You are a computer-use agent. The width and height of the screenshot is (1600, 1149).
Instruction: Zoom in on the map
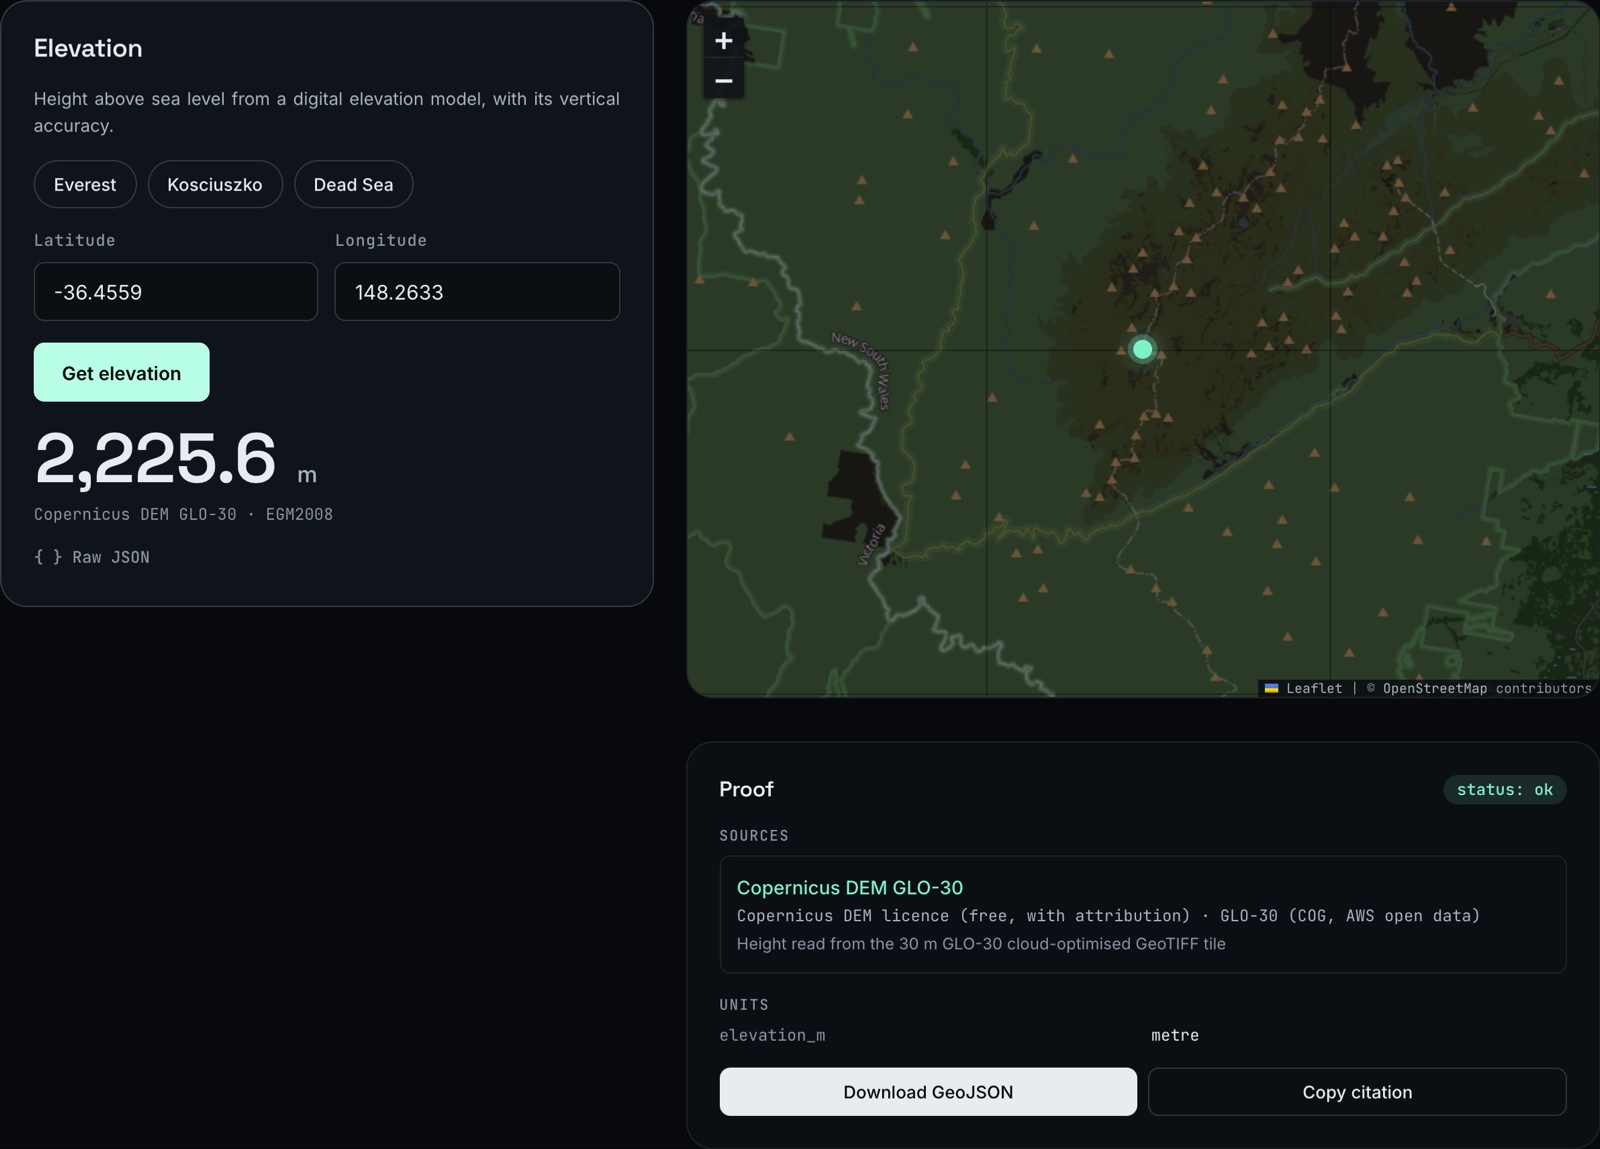724,41
